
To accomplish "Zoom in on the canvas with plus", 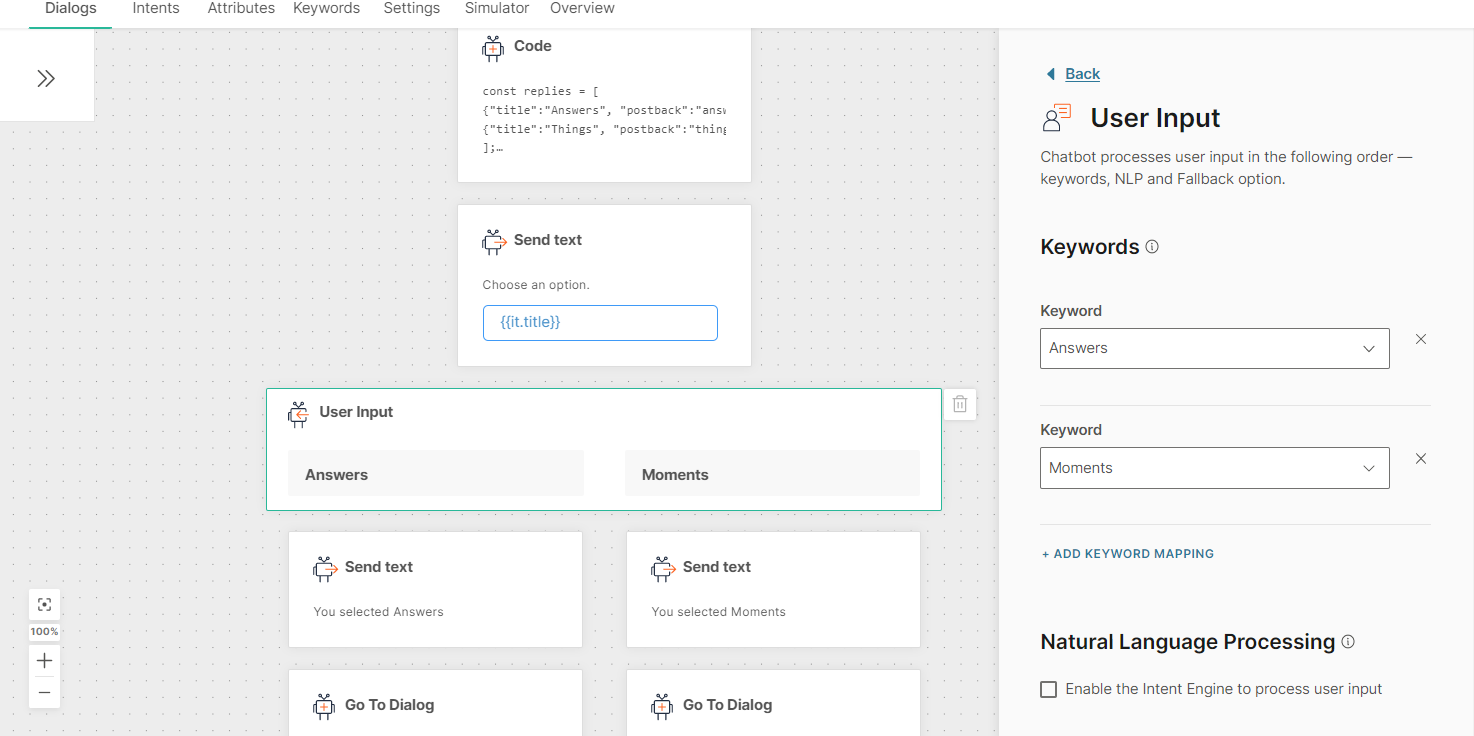I will point(44,661).
